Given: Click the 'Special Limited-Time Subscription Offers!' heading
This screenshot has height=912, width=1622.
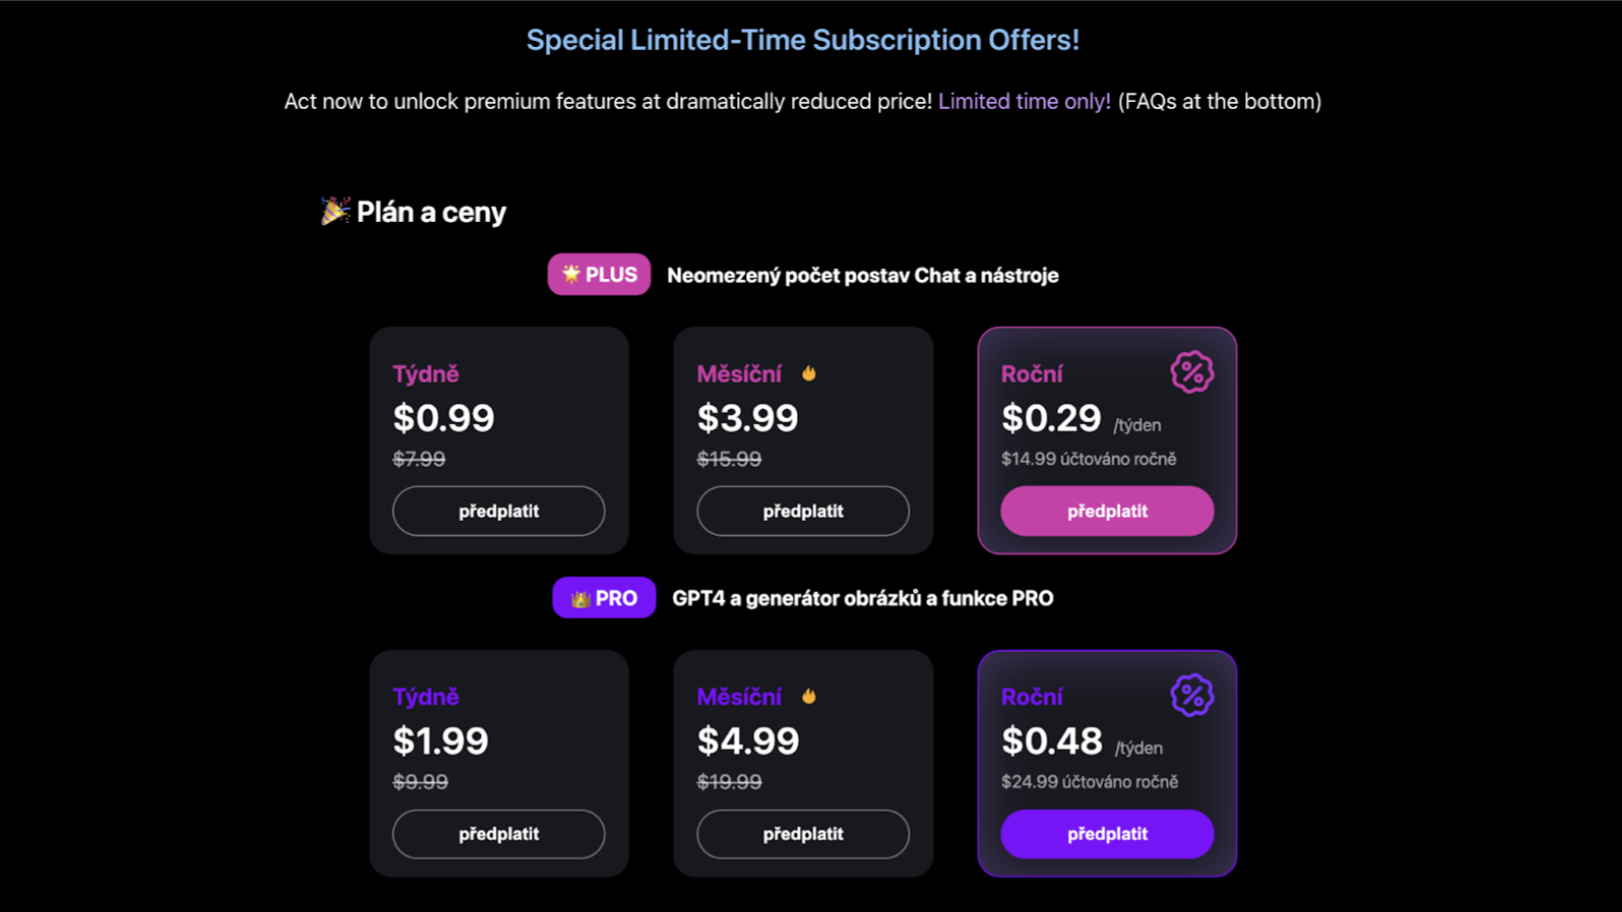Looking at the screenshot, I should (x=803, y=40).
